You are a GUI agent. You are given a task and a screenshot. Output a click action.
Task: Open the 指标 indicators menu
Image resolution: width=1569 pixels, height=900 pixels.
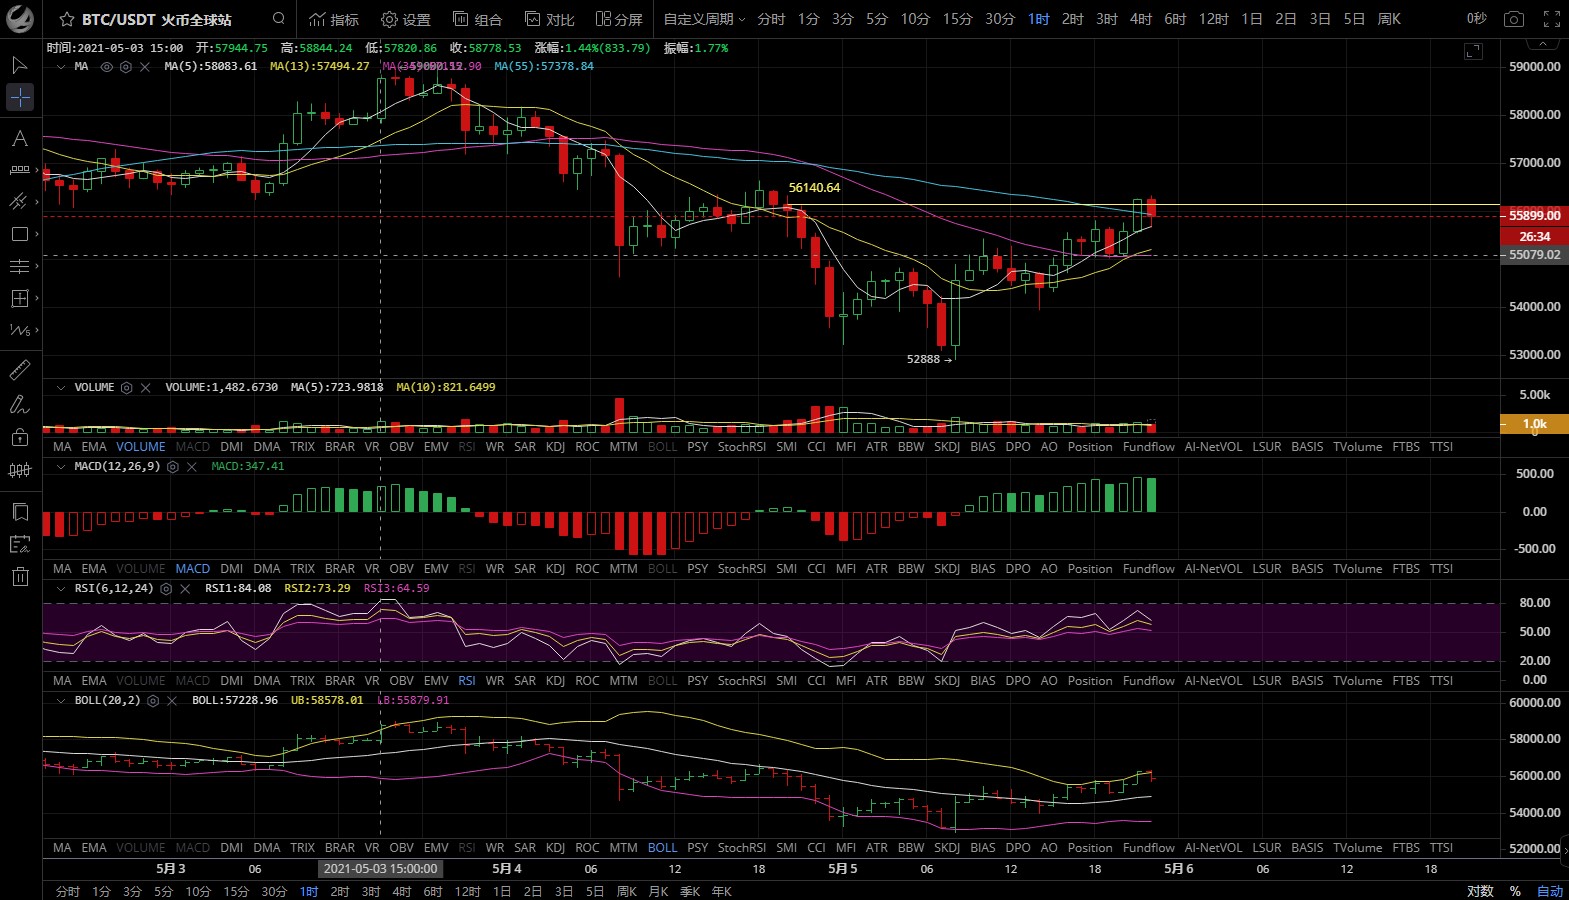[x=334, y=19]
